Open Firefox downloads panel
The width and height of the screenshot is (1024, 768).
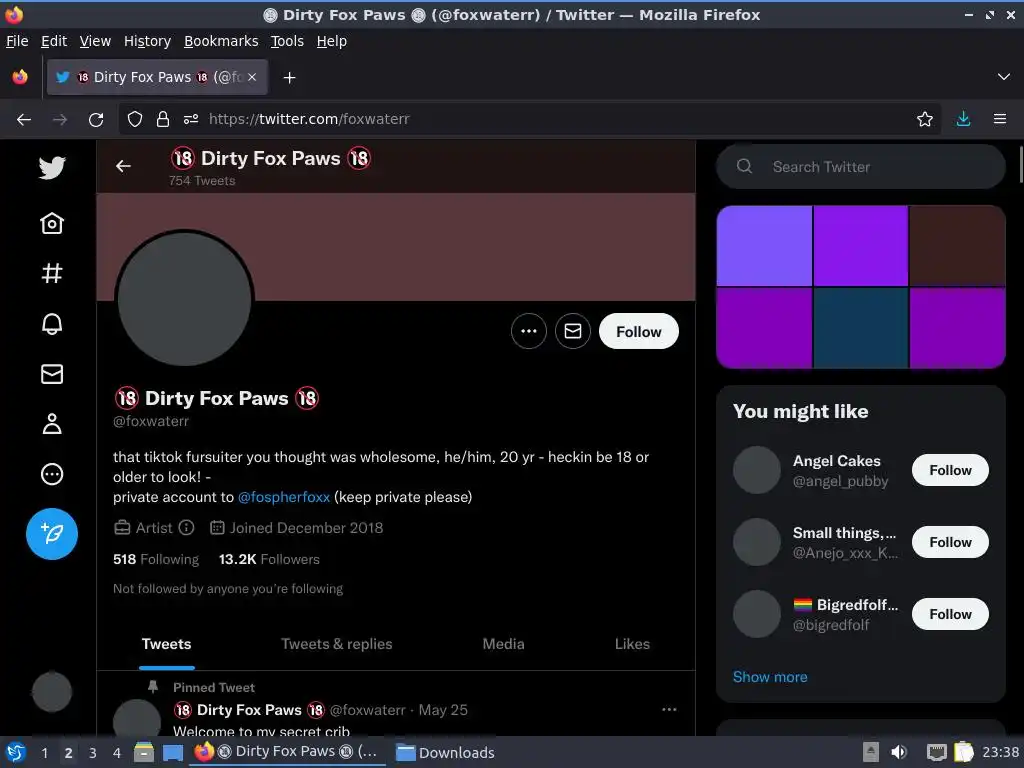[x=963, y=119]
